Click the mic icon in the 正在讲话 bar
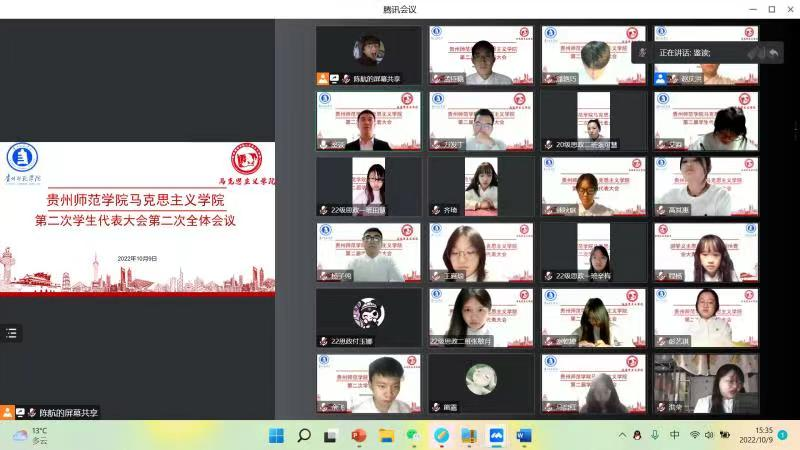 [x=643, y=53]
